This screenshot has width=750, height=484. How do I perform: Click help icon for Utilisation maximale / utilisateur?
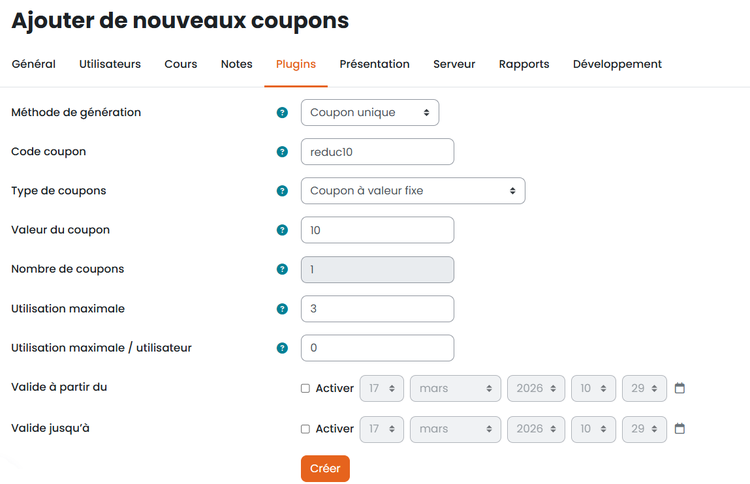282,348
